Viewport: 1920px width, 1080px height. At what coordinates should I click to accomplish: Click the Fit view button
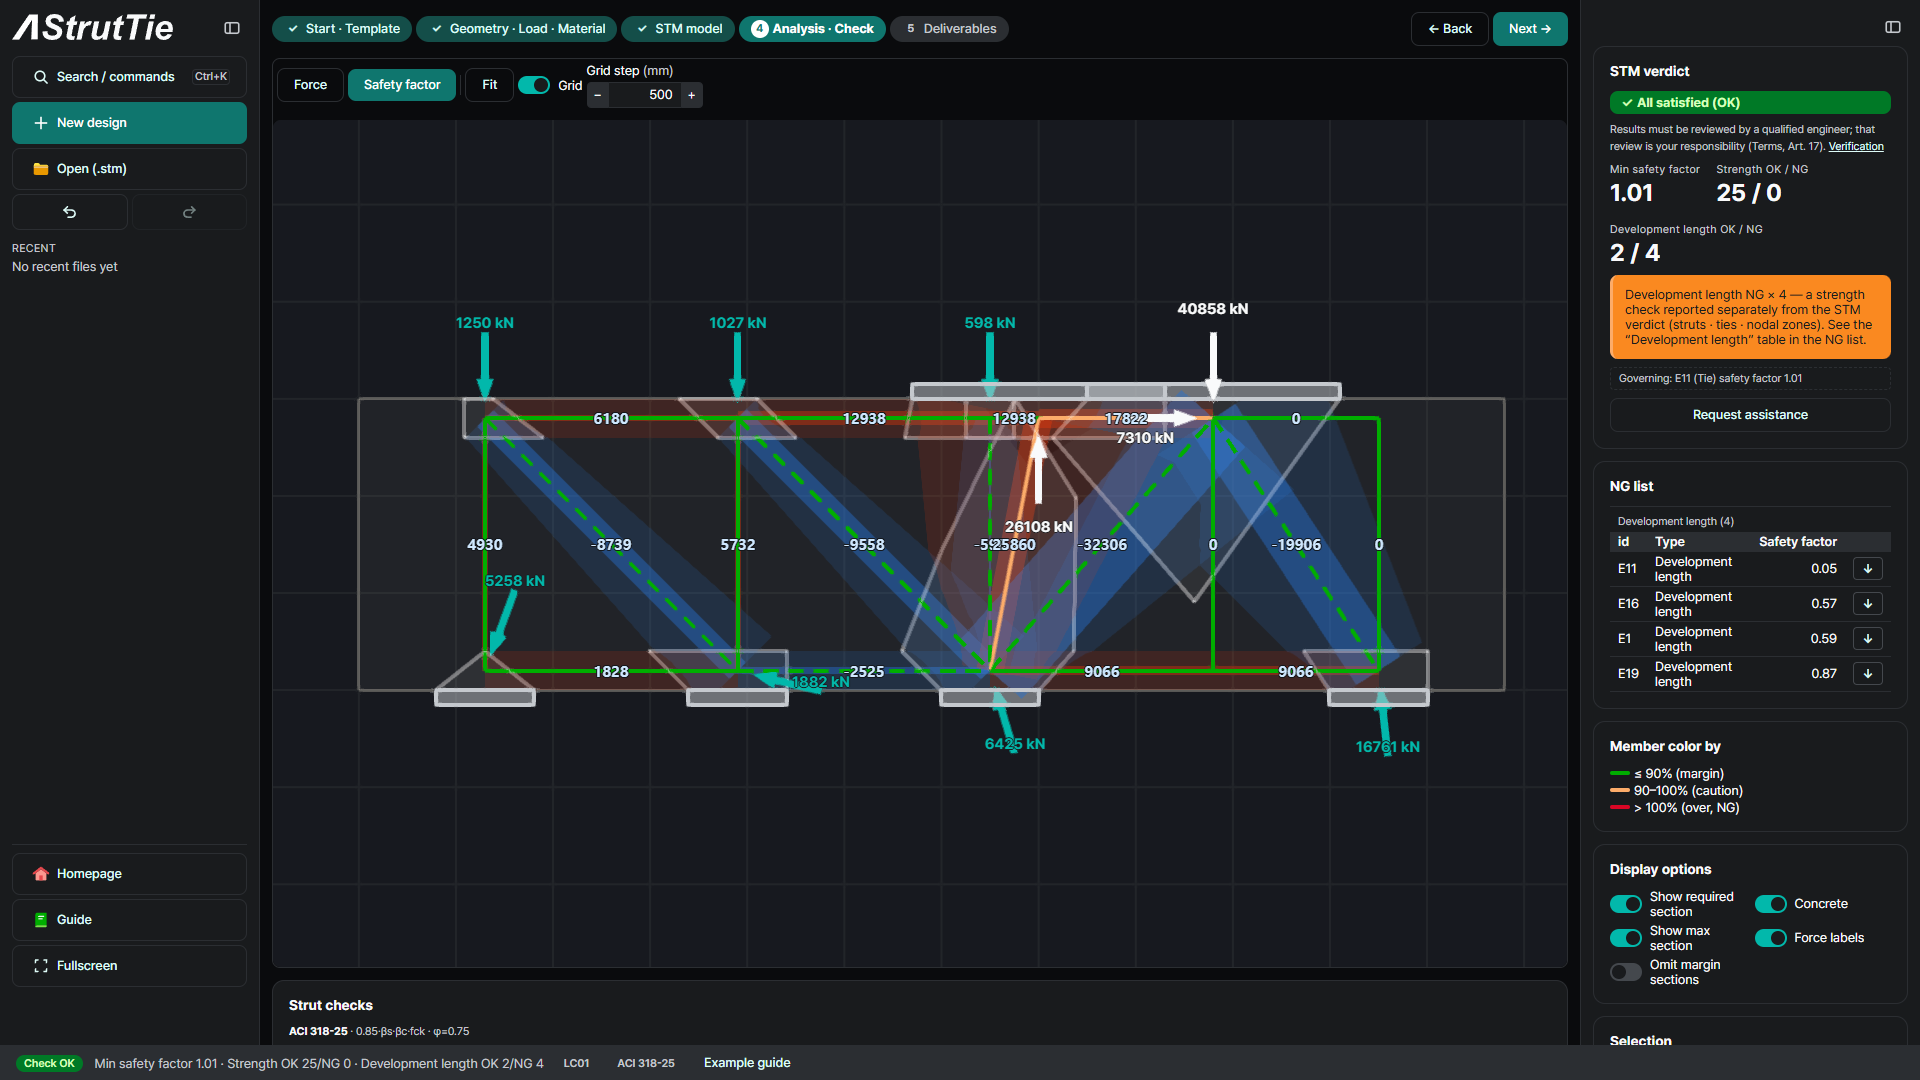(489, 85)
